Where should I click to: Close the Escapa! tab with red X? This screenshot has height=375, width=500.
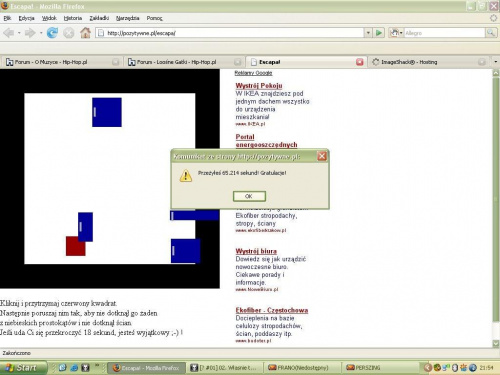coord(360,62)
